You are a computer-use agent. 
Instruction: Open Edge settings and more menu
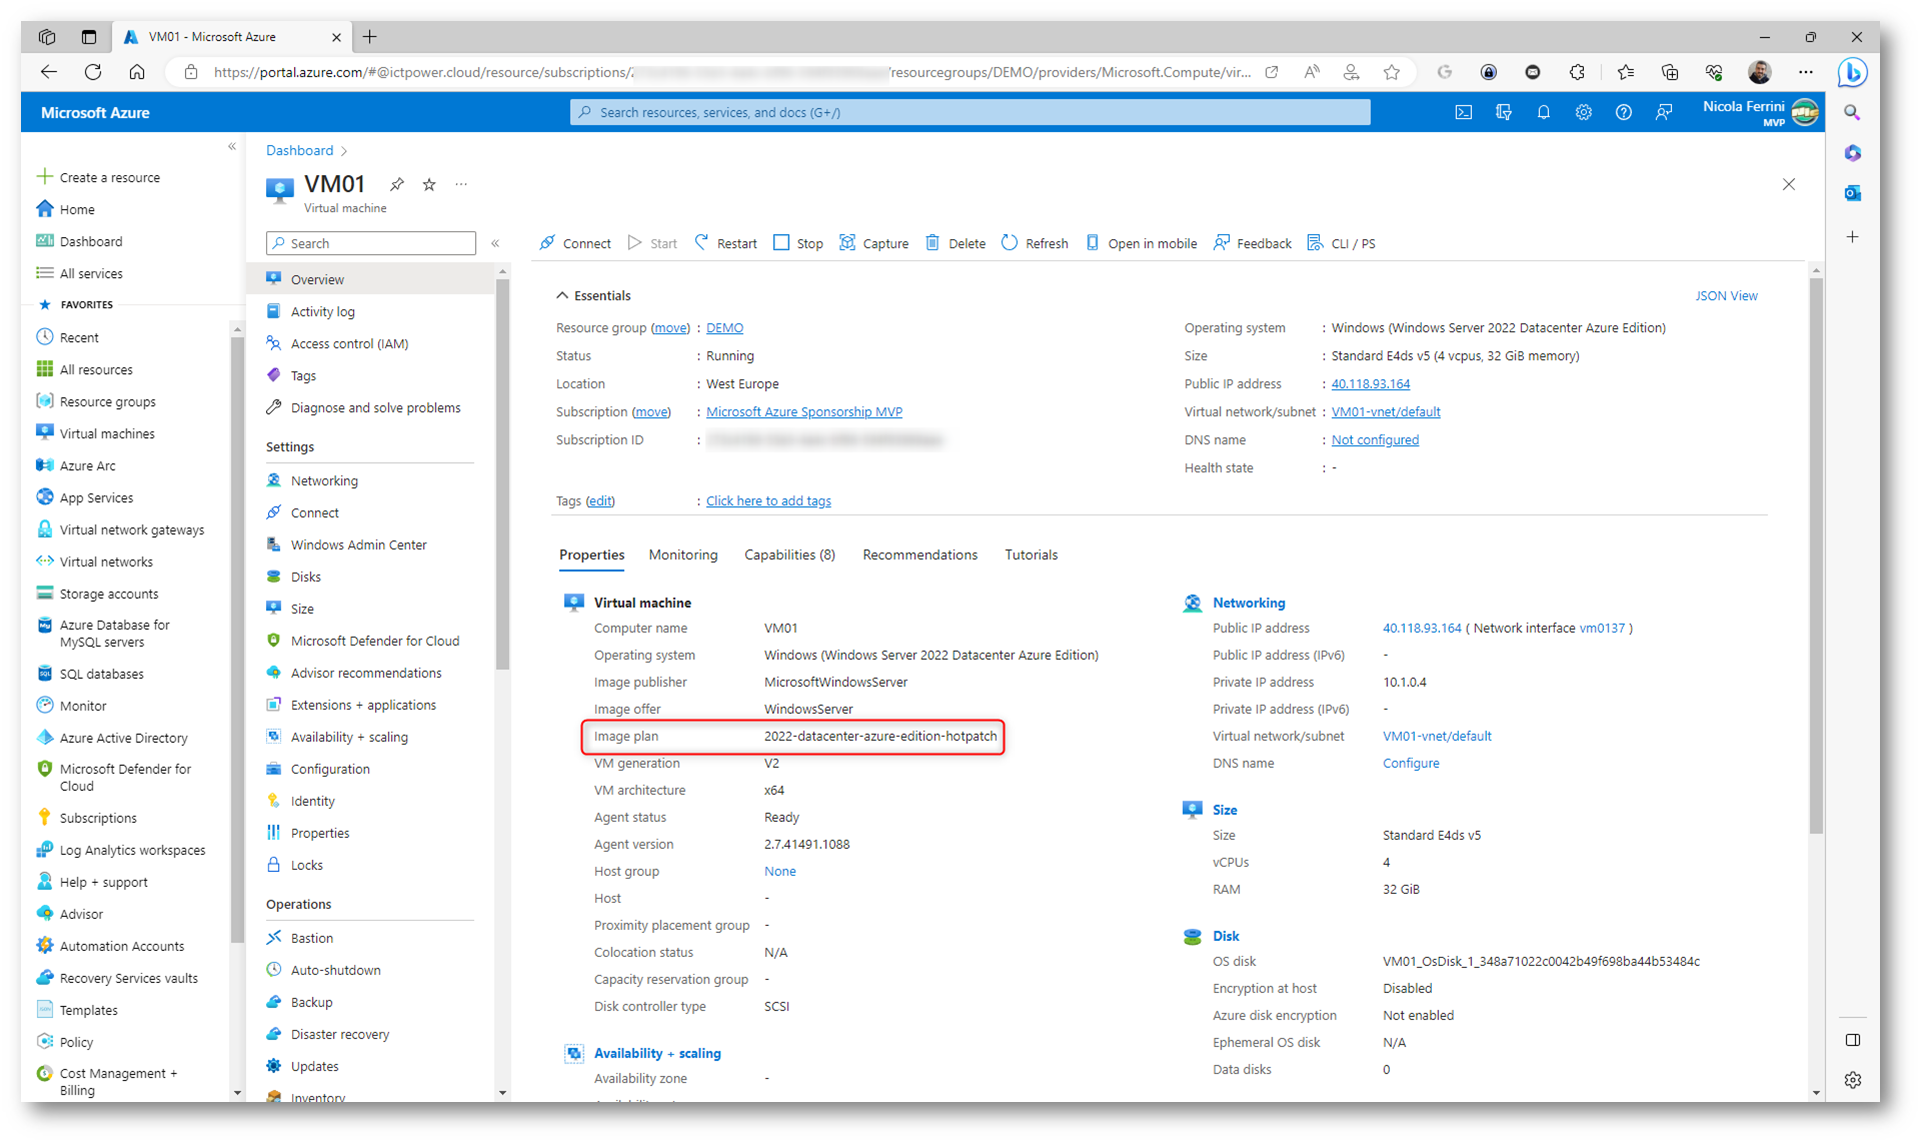click(x=1805, y=72)
